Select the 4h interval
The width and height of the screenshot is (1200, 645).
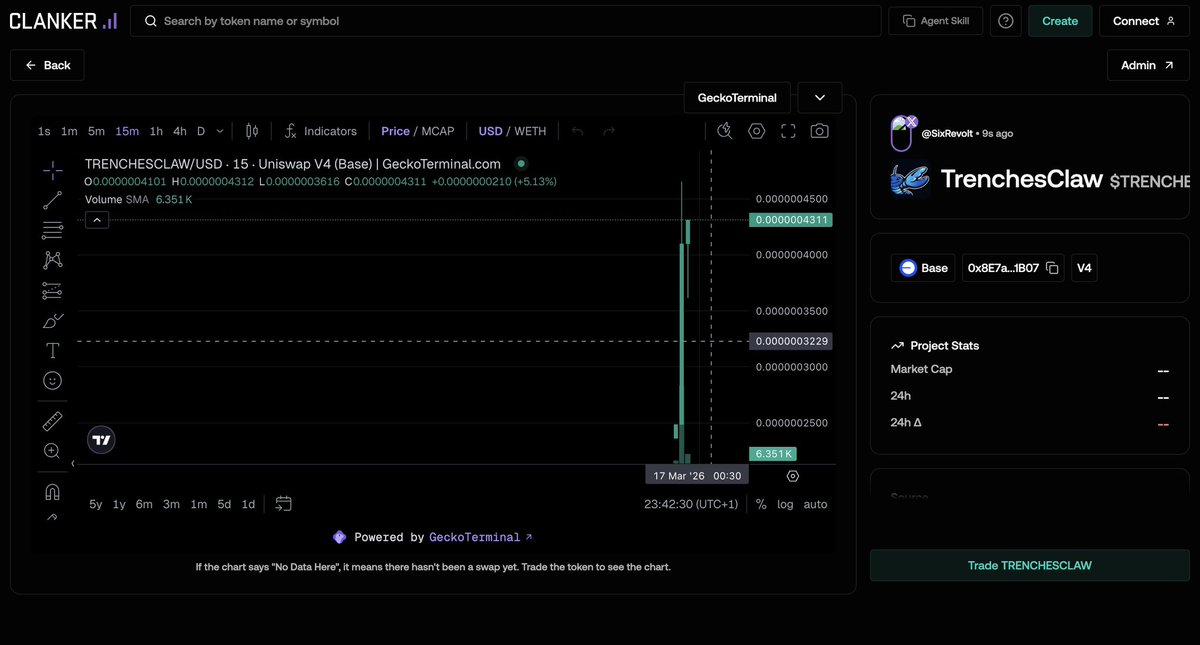(x=180, y=131)
